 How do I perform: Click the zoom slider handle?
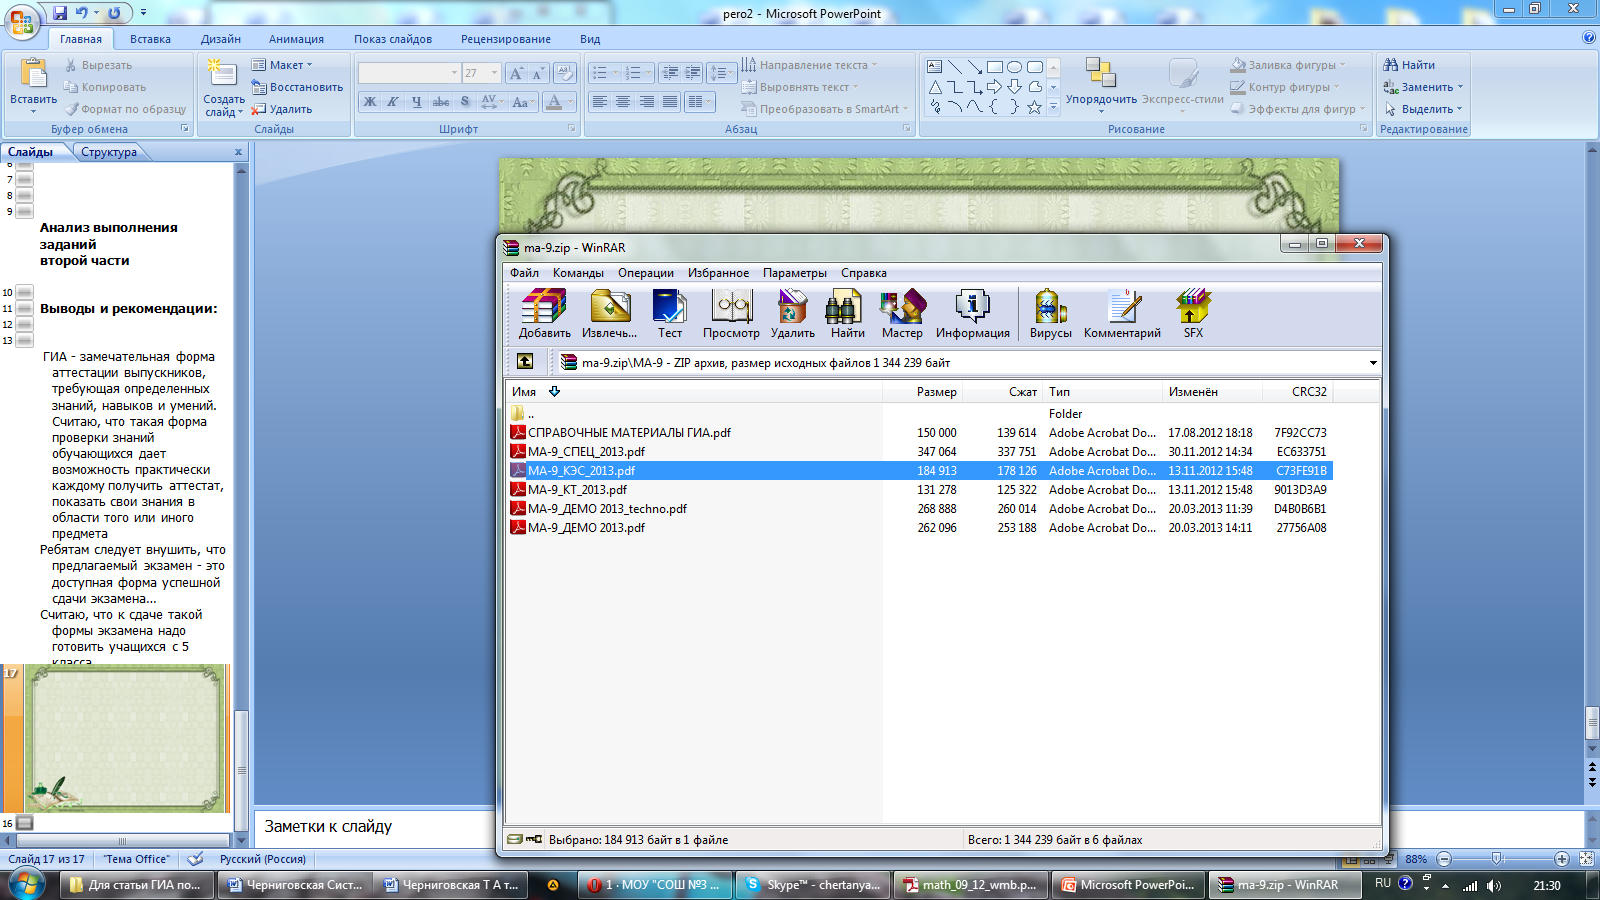click(1497, 859)
